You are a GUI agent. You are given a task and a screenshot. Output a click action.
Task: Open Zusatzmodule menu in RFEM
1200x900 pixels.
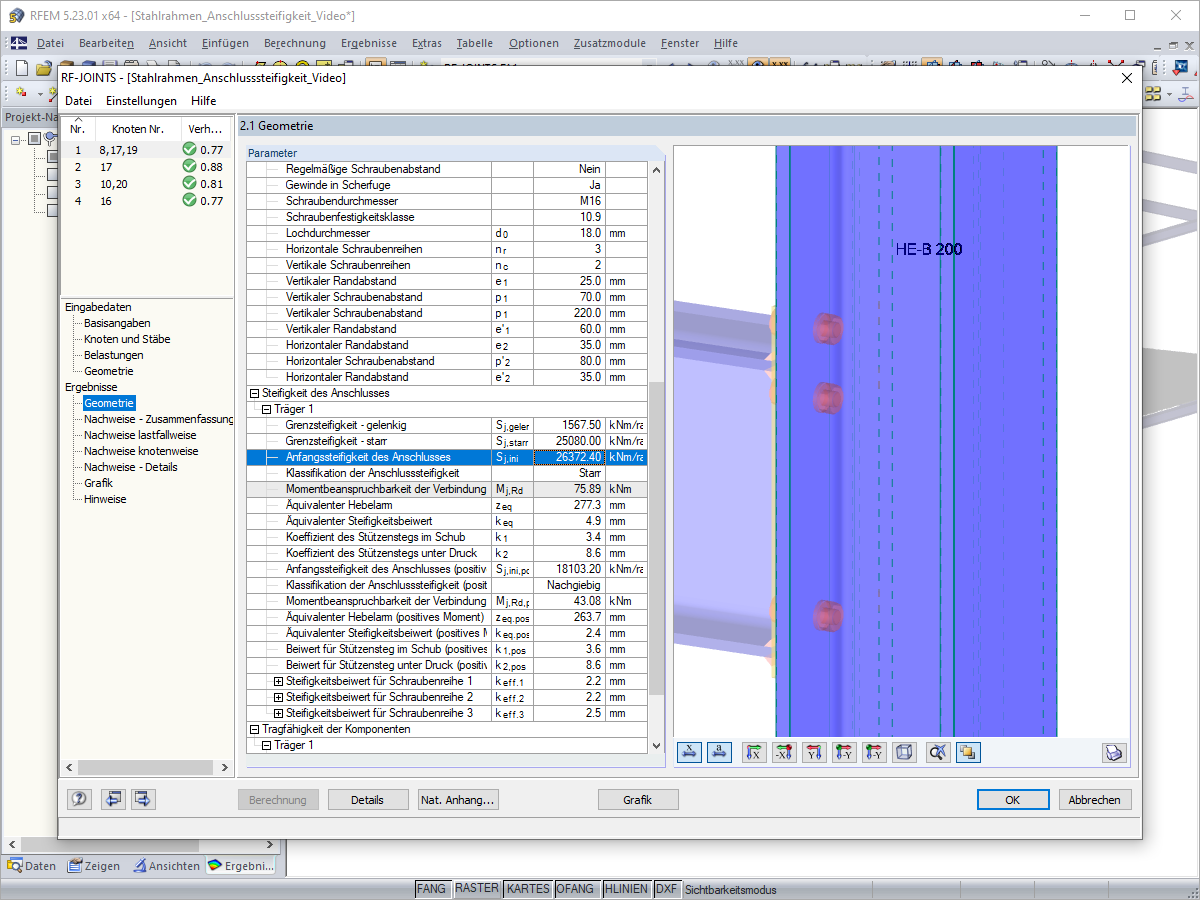tap(610, 43)
